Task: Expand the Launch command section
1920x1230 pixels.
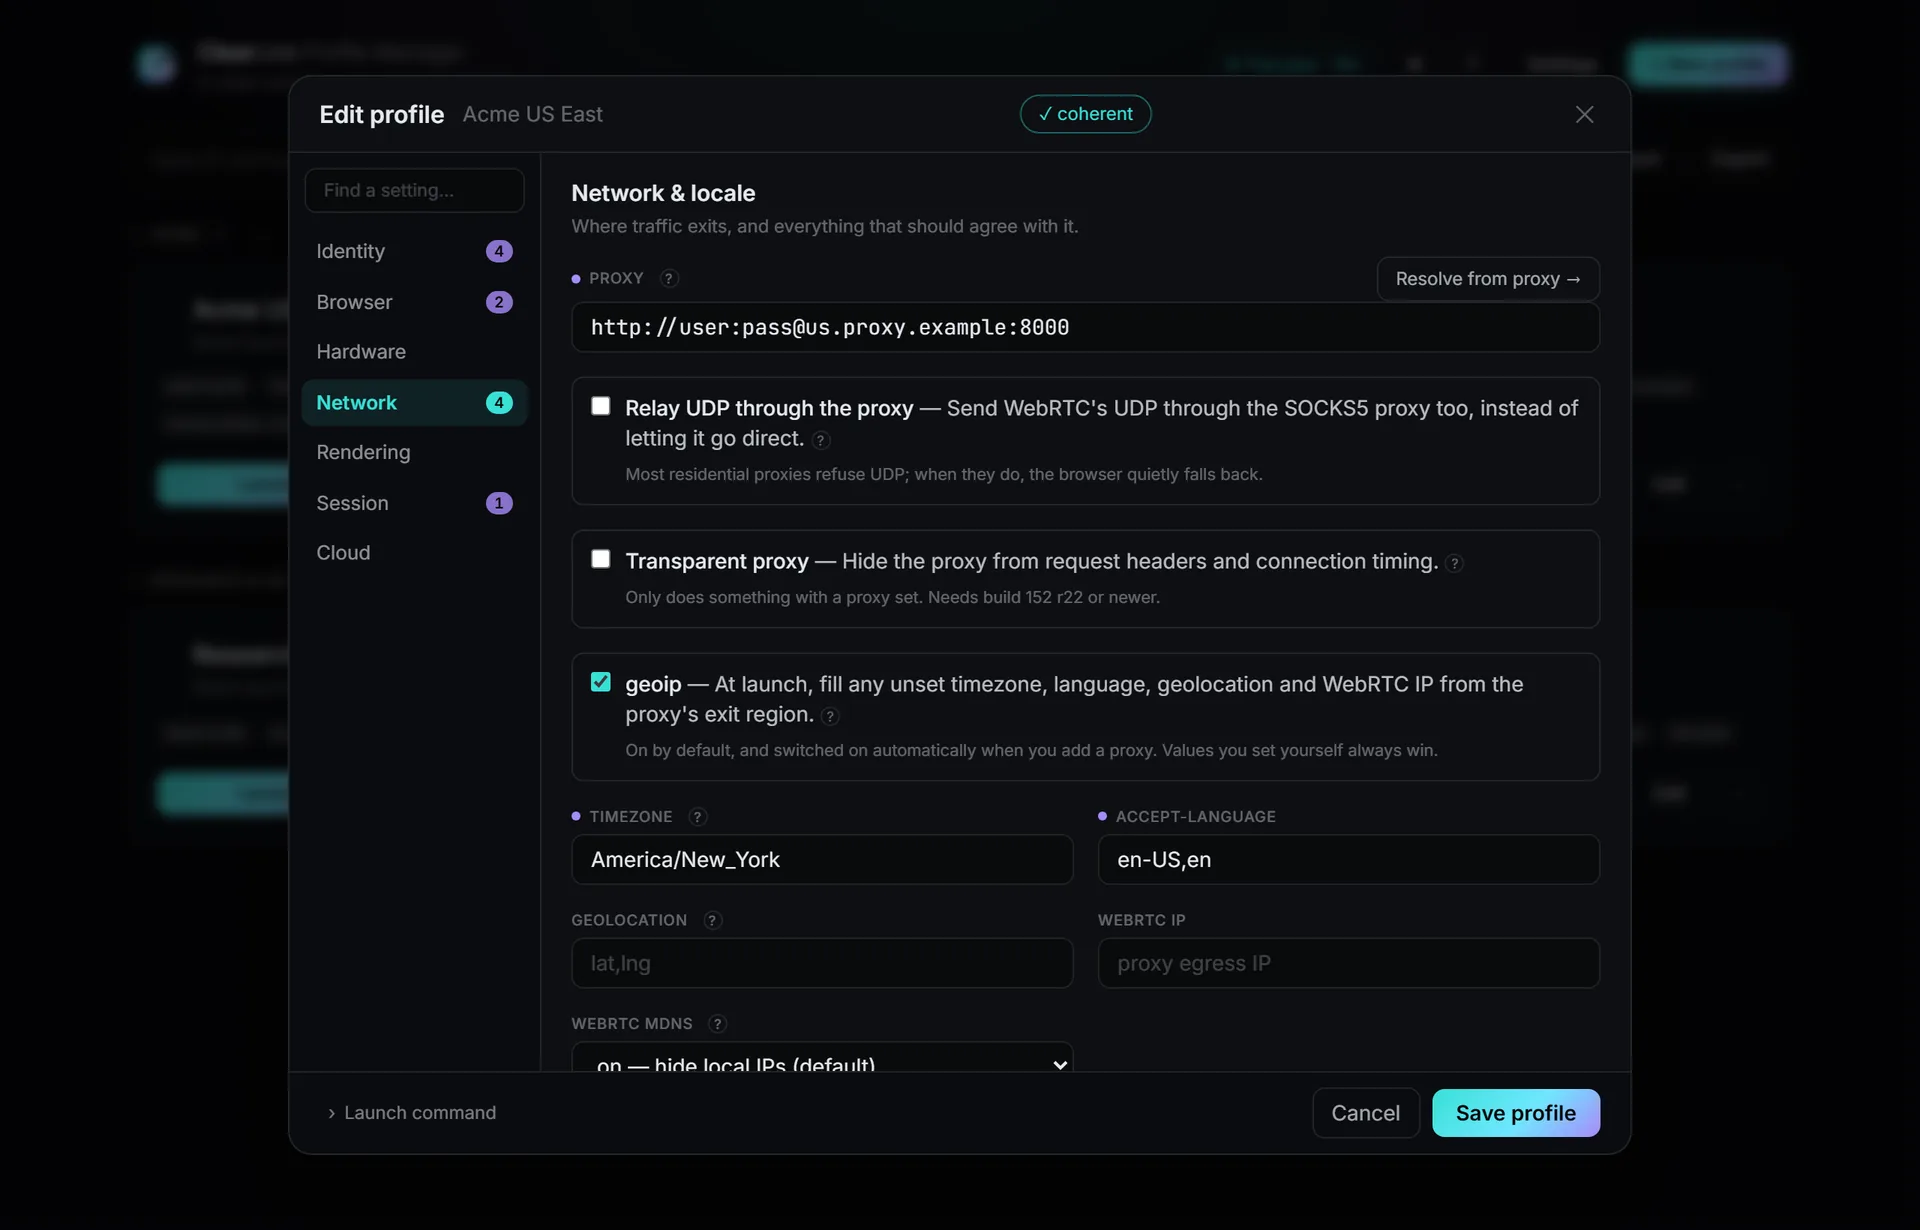Action: (x=411, y=1113)
